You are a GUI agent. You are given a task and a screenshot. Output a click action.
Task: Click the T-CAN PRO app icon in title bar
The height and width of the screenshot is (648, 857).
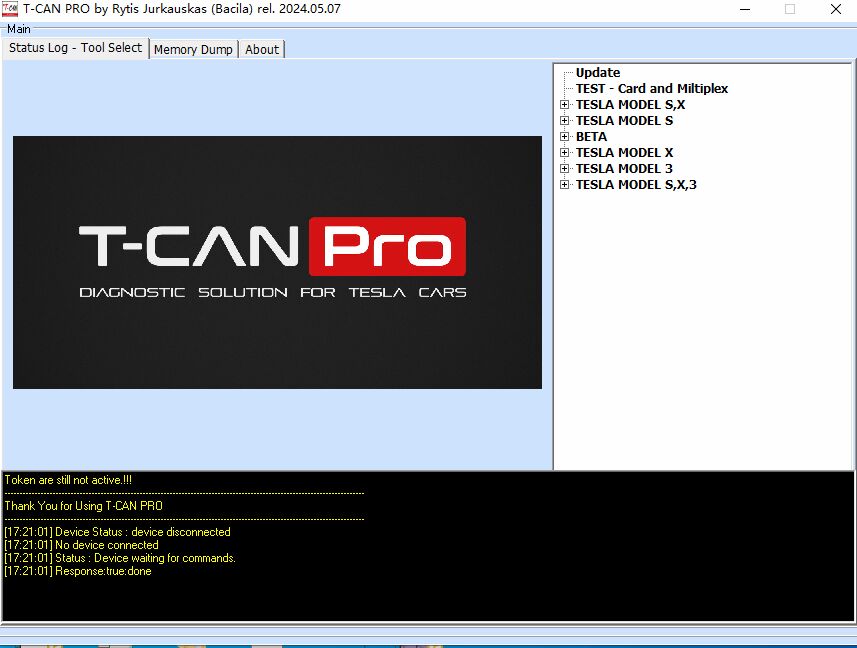coord(10,9)
